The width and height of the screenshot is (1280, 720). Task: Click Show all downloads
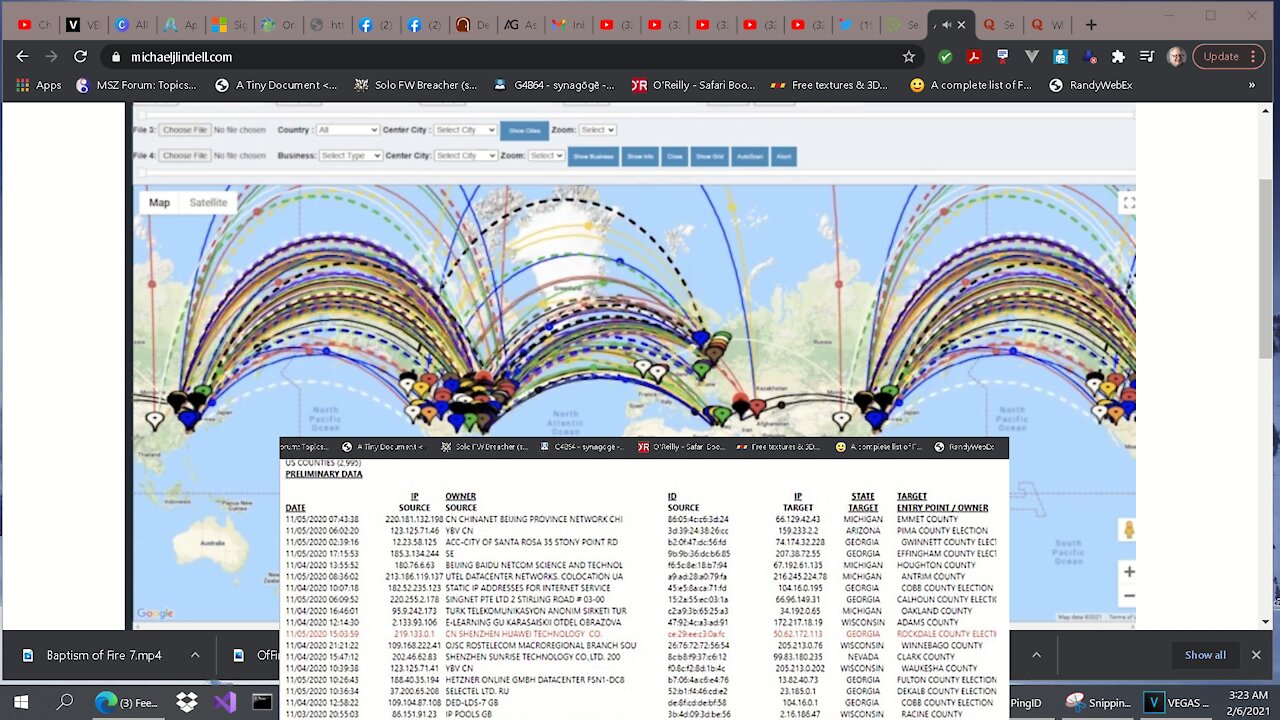pos(1205,655)
